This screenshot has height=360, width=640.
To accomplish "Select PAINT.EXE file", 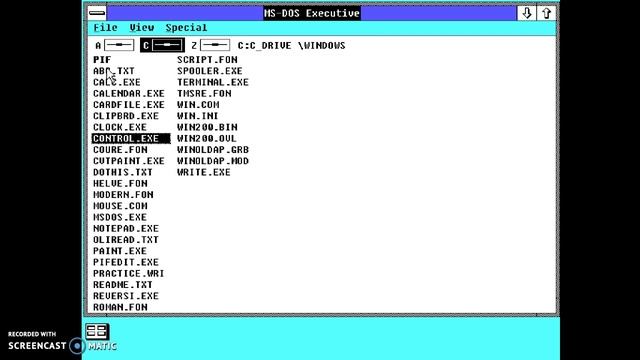I will (x=120, y=251).
